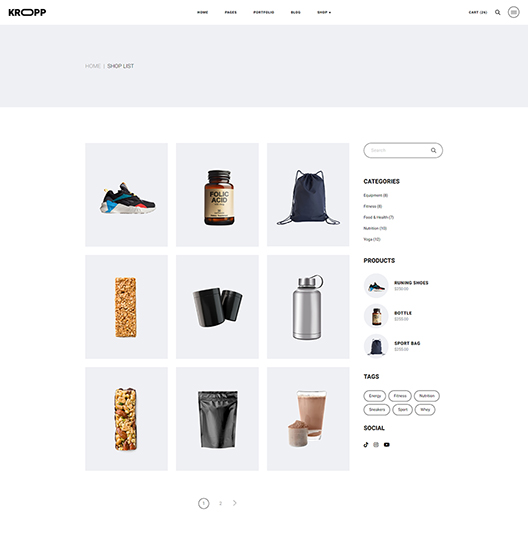528x550 pixels.
Task: Open the Instagram social icon
Action: click(x=376, y=444)
